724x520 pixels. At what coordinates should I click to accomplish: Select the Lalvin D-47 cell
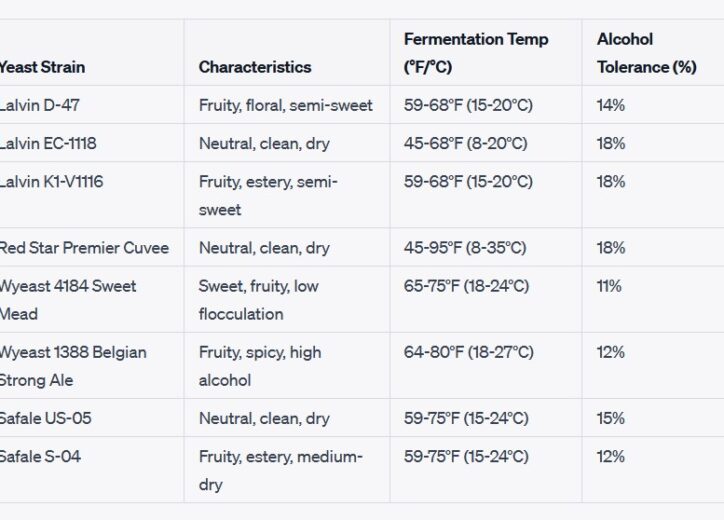[x=40, y=105]
